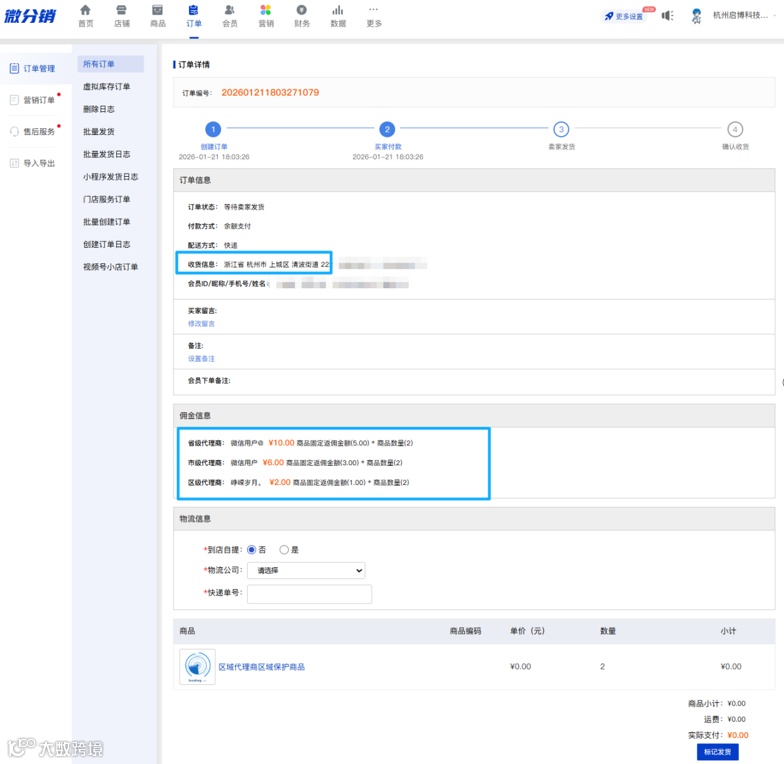Click the announcement speaker icon
Viewport: 784px width, 764px height.
tap(668, 16)
